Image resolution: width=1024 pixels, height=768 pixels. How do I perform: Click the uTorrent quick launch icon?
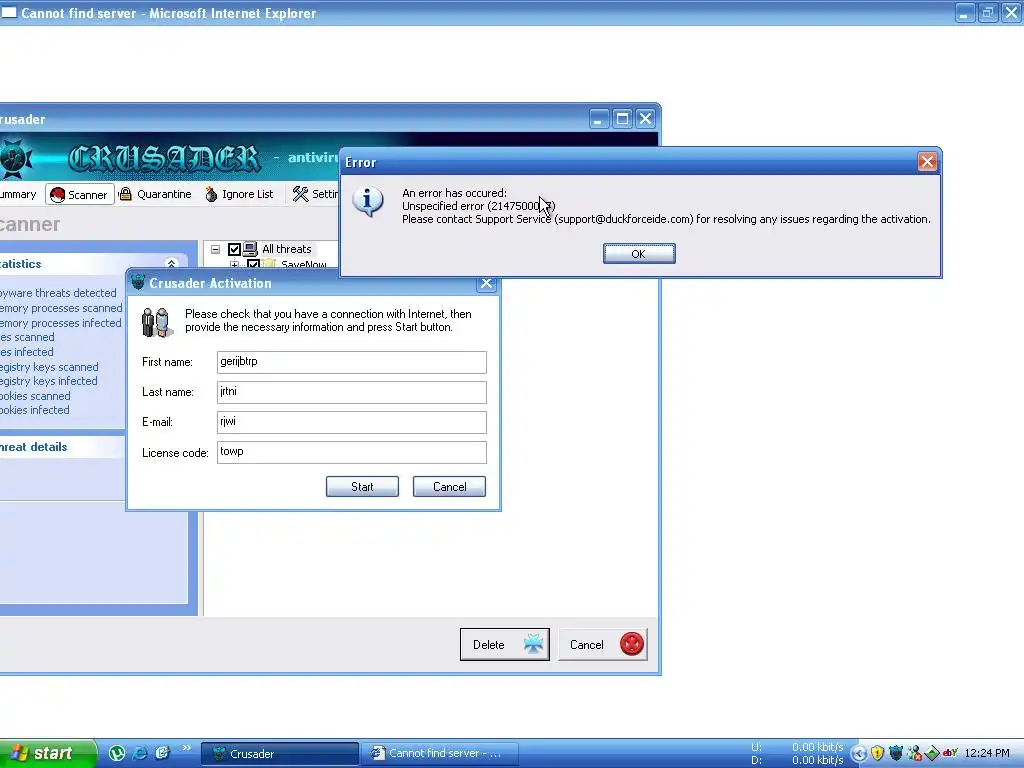click(x=116, y=754)
